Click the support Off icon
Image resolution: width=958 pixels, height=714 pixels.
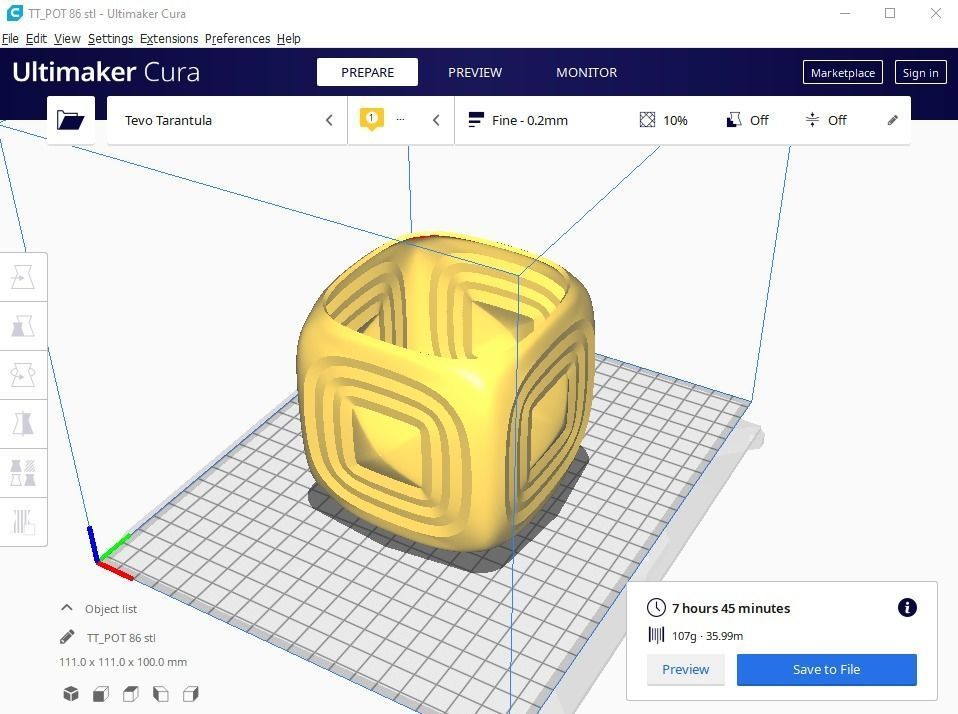point(734,120)
